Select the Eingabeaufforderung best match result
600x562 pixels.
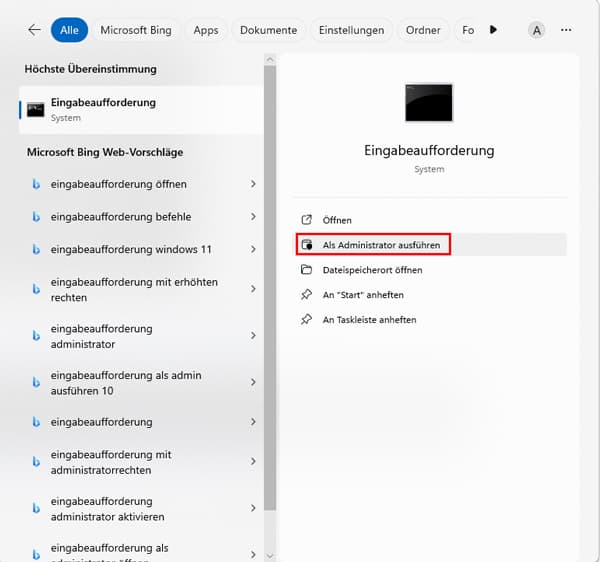point(140,109)
